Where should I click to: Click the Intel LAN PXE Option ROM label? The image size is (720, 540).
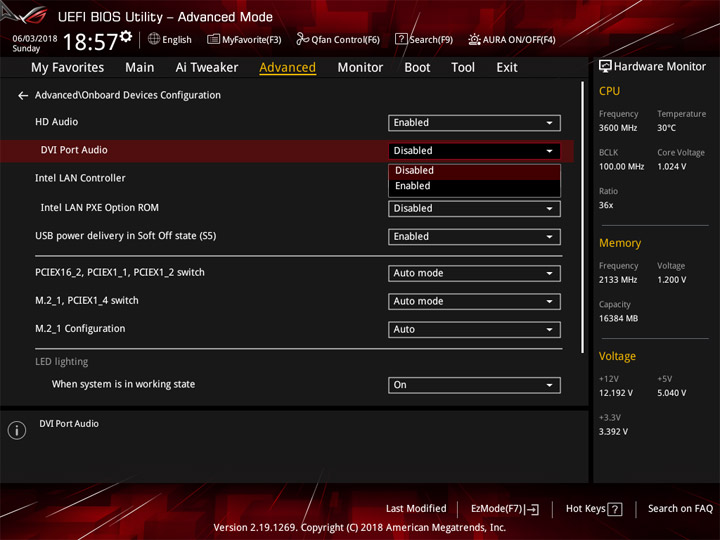coord(100,208)
